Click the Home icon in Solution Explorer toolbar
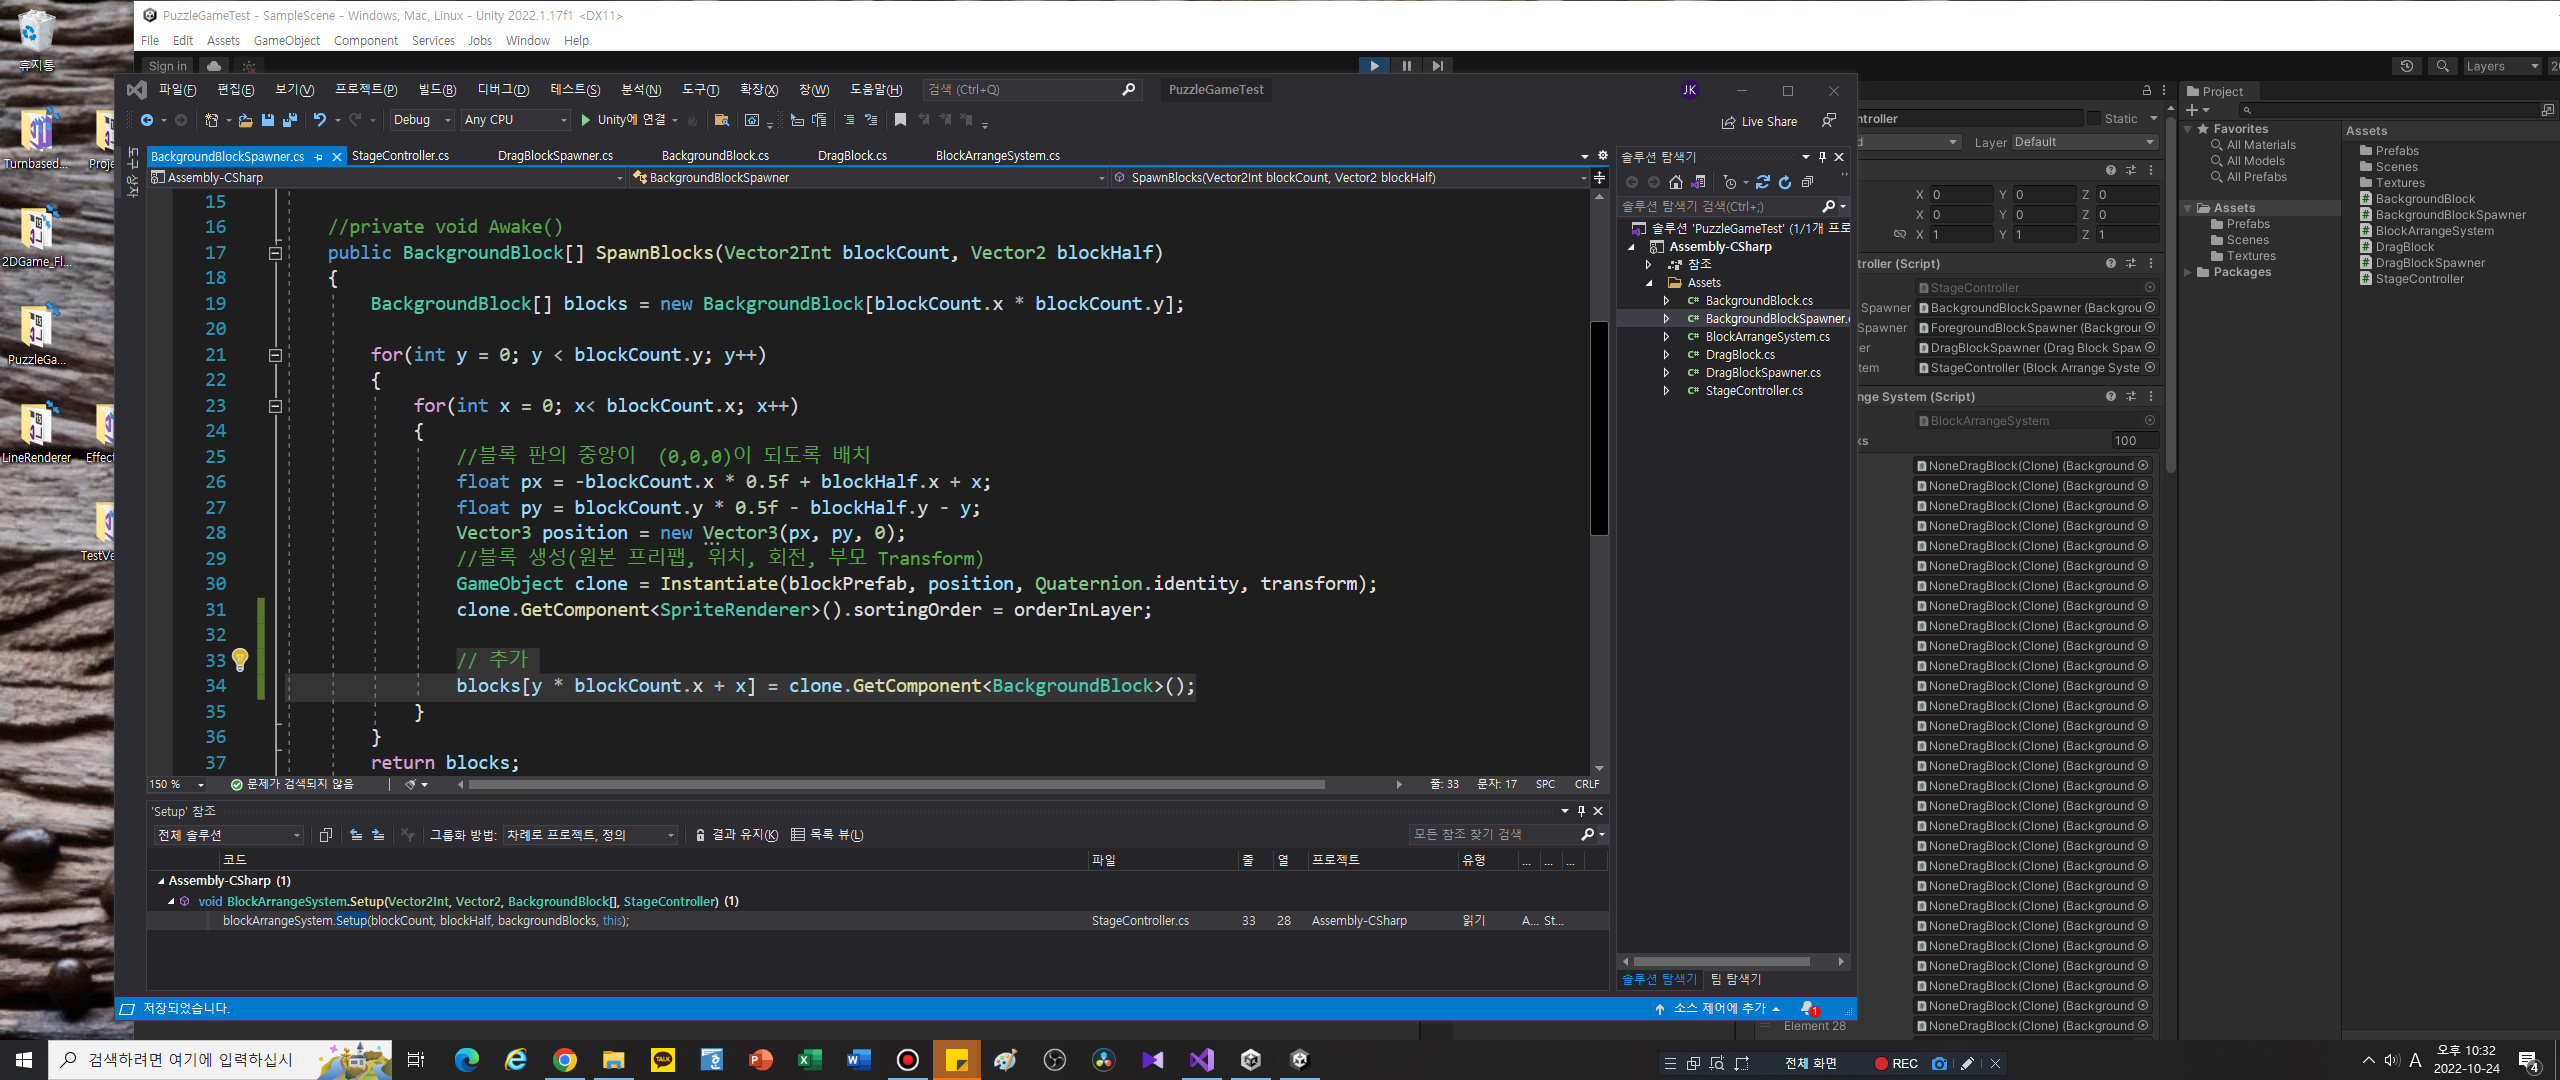Image resolution: width=2560 pixels, height=1080 pixels. click(x=1676, y=182)
